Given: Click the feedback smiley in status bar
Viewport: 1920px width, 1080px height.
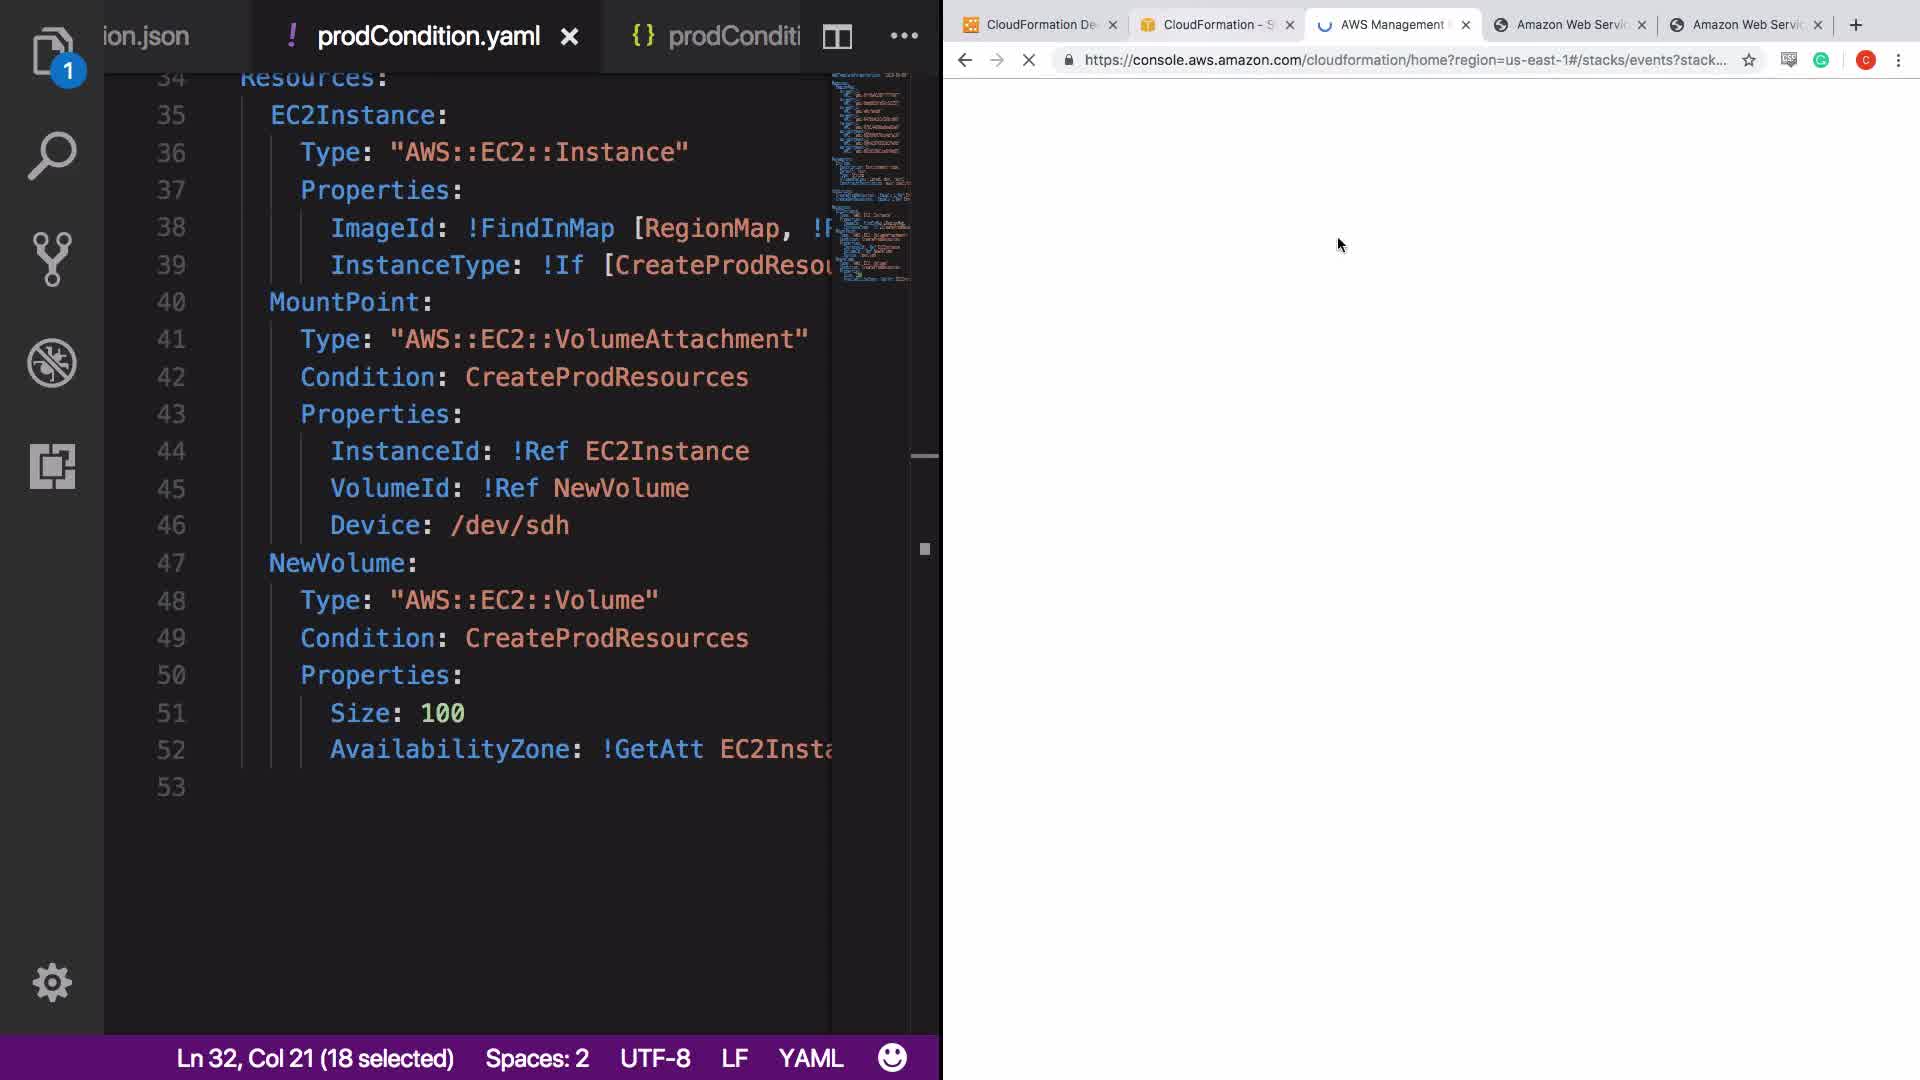Looking at the screenshot, I should click(x=892, y=1058).
